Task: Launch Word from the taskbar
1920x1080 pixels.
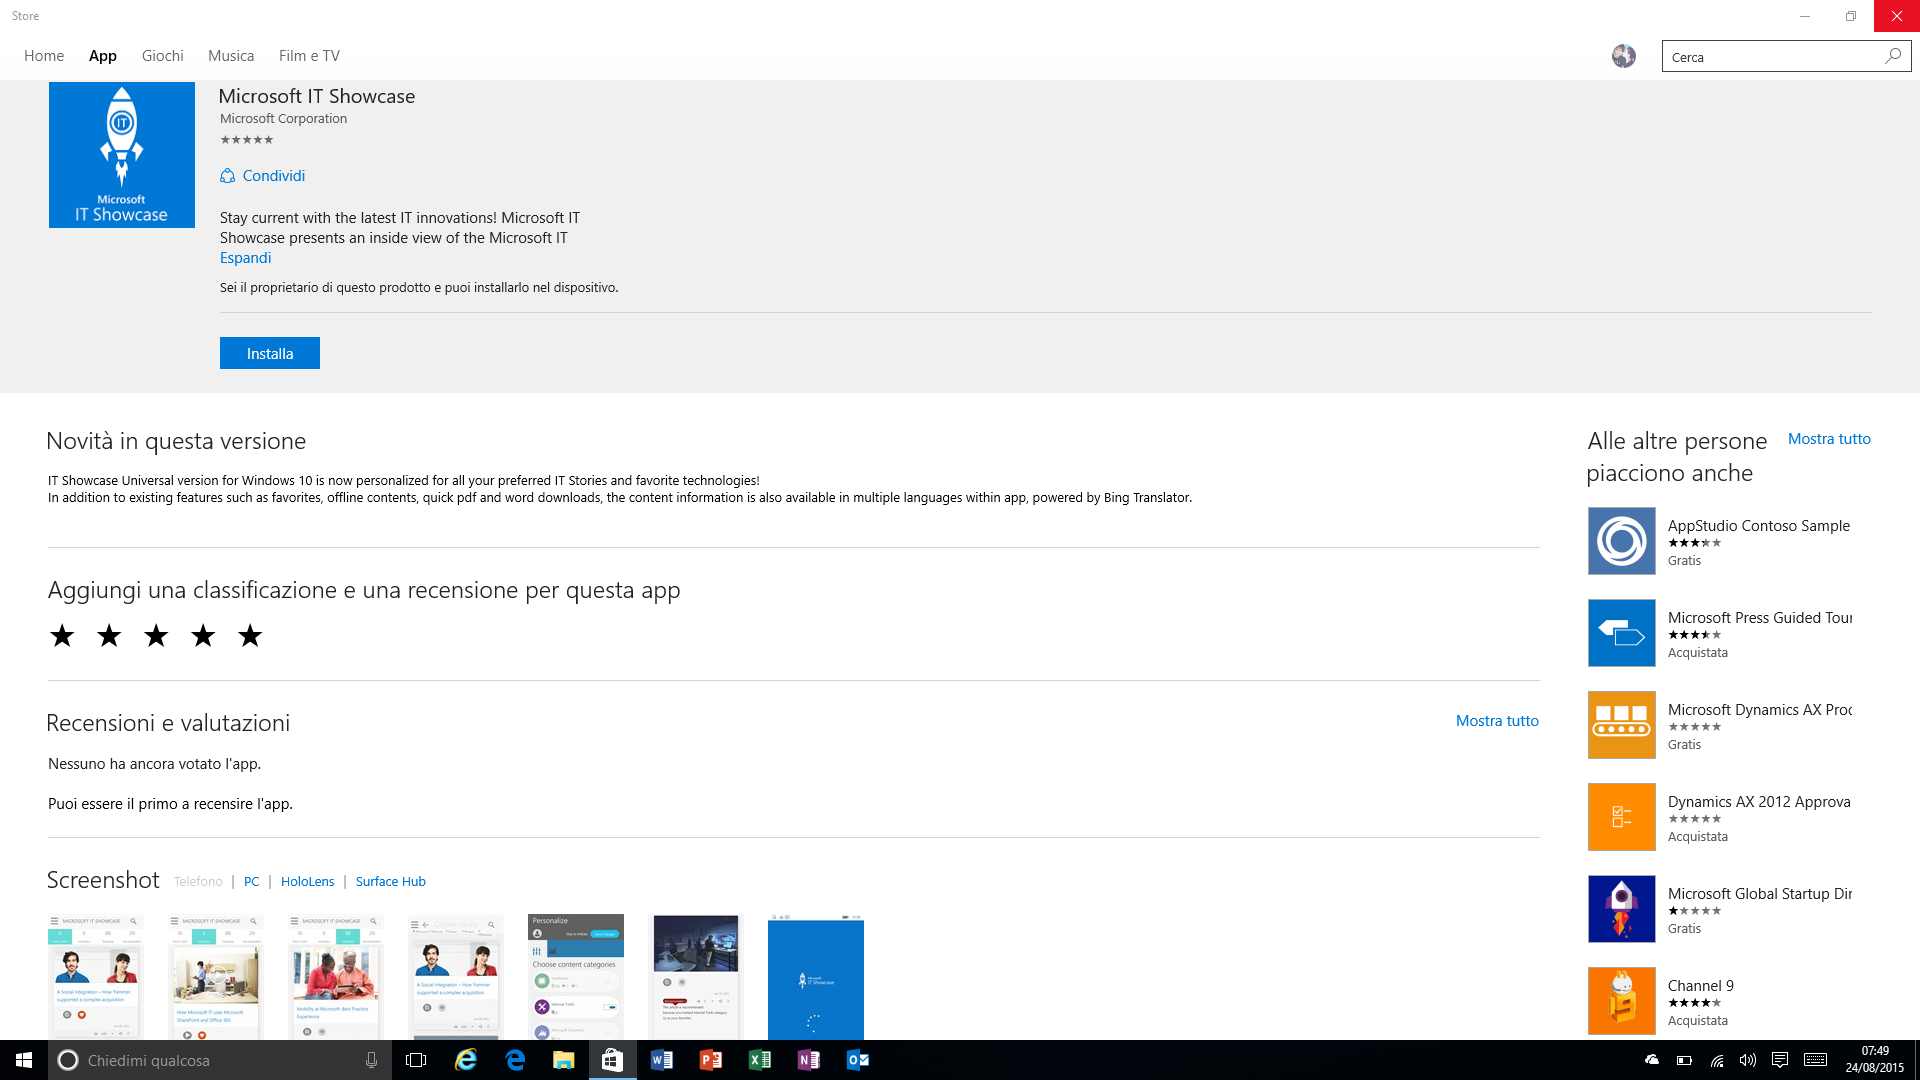Action: coord(662,1060)
